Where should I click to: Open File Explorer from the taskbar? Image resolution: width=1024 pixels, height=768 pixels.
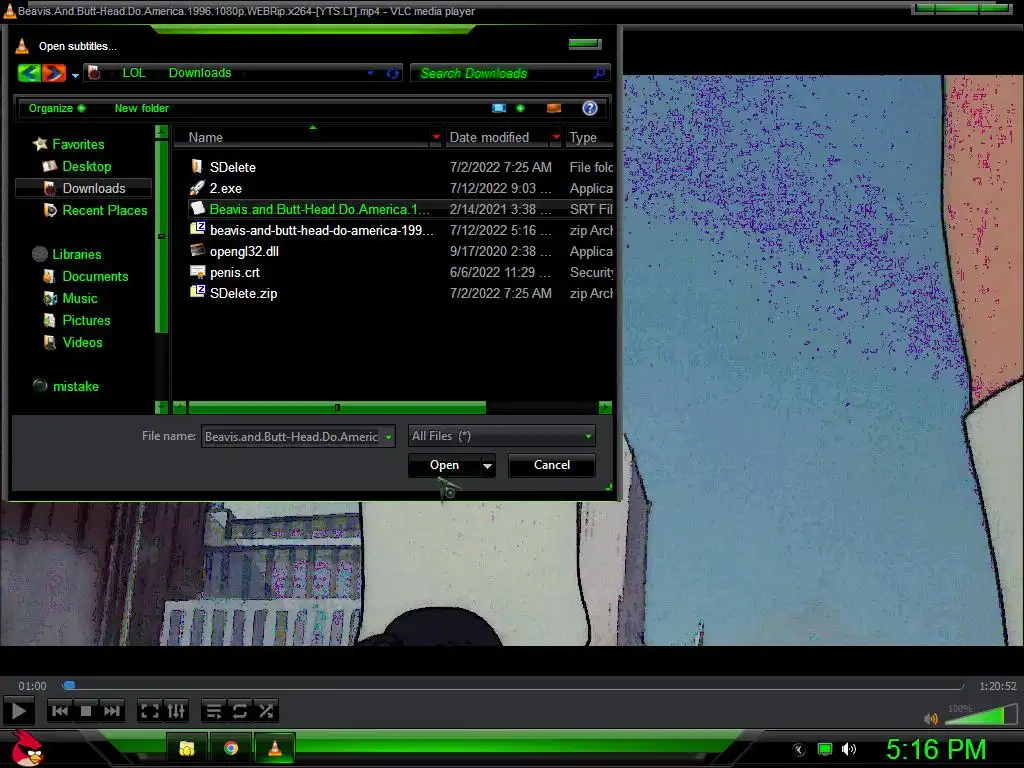coord(187,748)
